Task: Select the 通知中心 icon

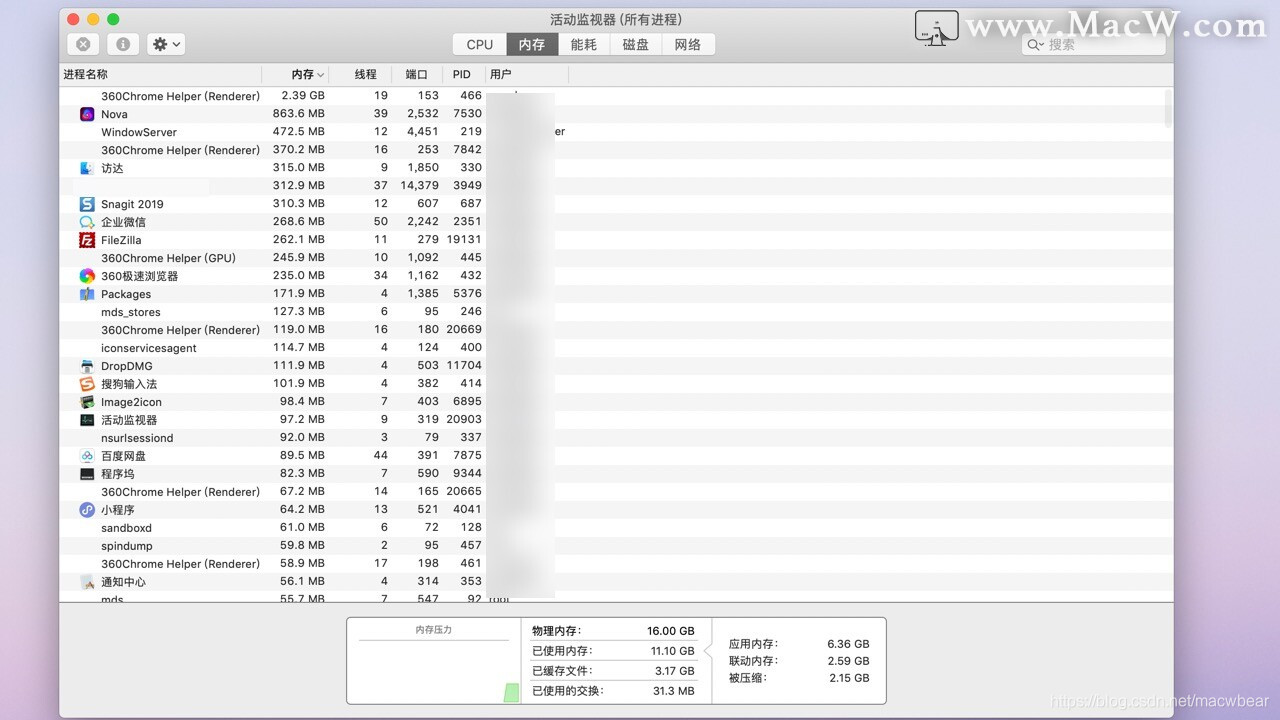Action: 87,582
